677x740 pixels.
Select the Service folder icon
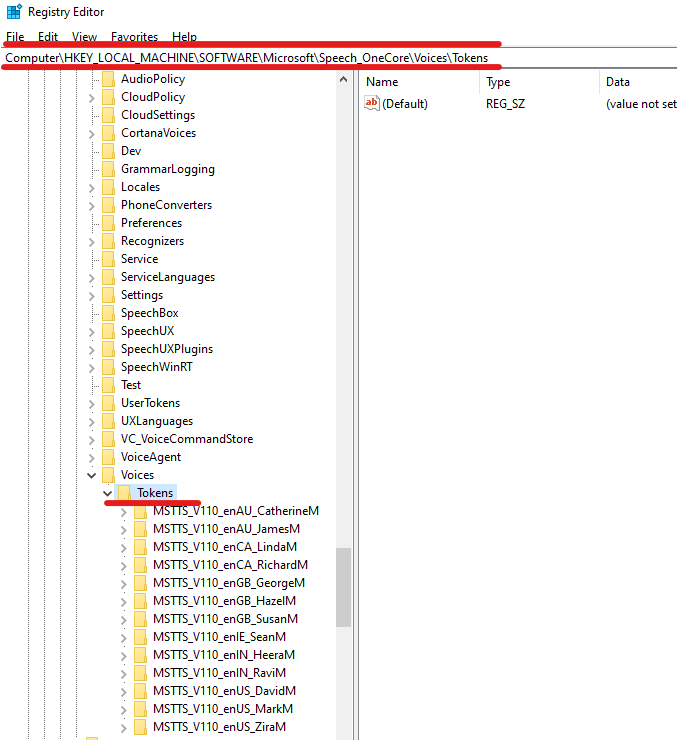(x=109, y=259)
